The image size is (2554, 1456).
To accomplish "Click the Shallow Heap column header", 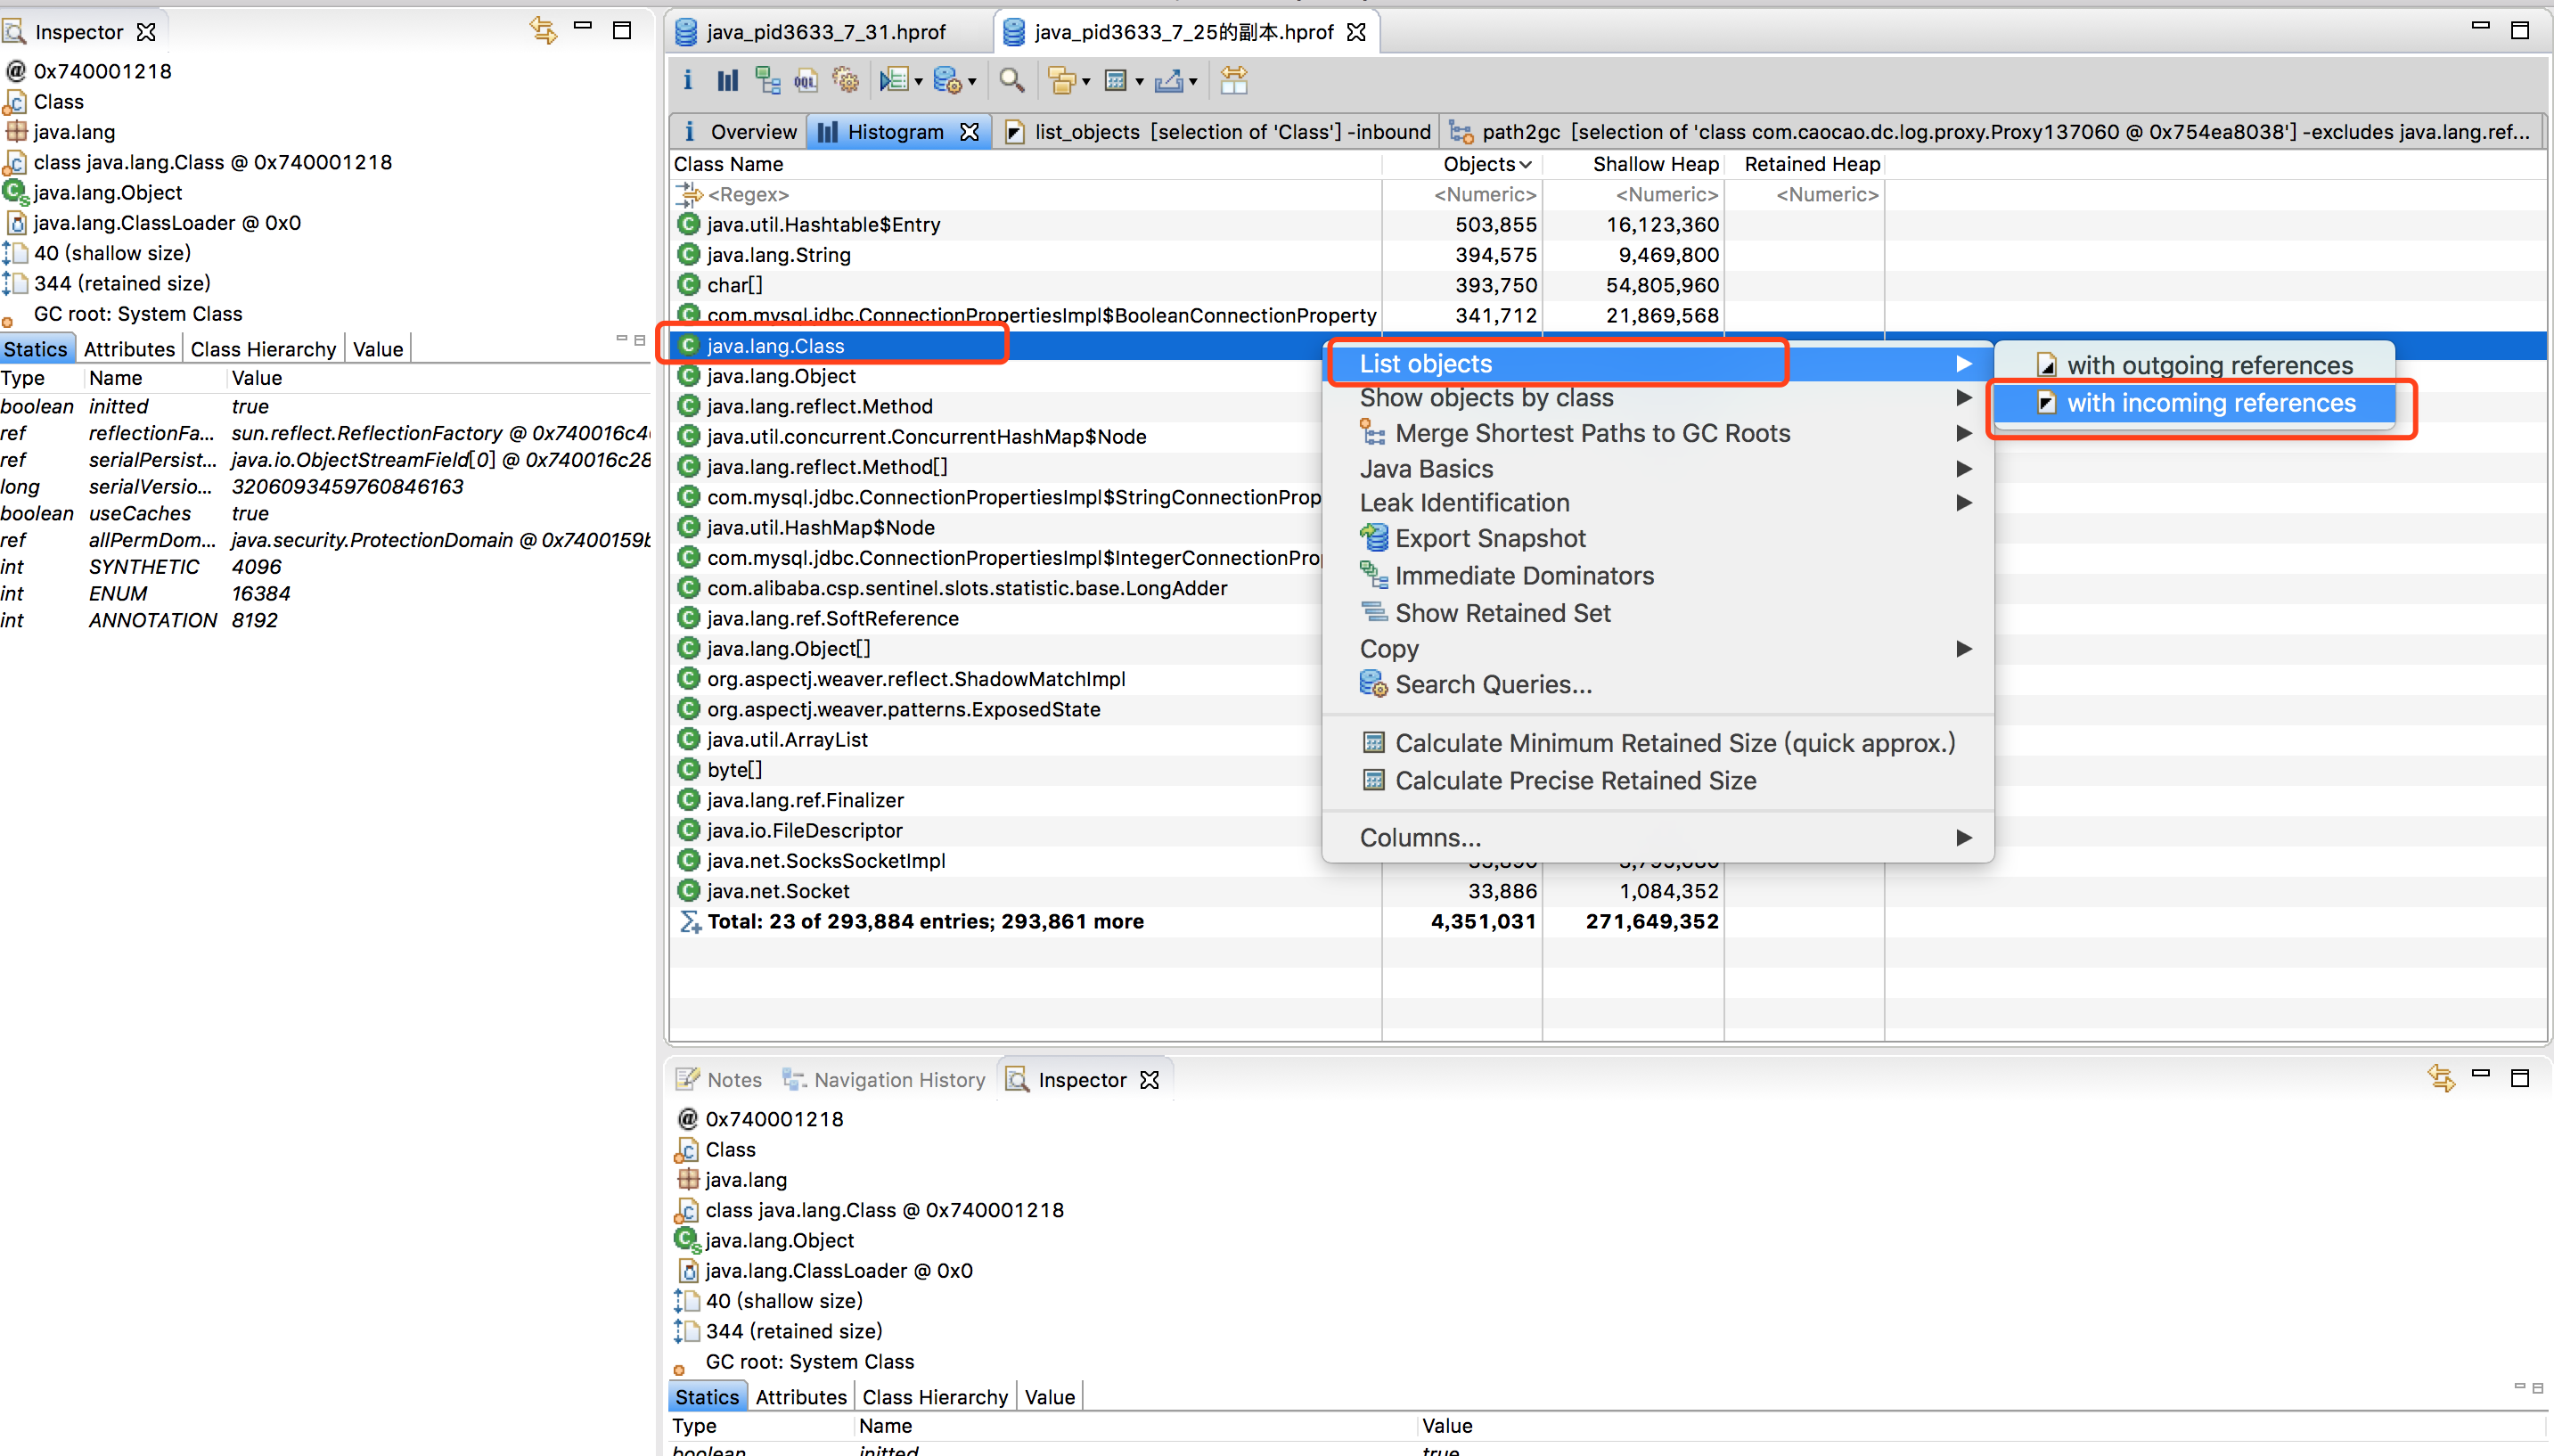I will [x=1633, y=164].
